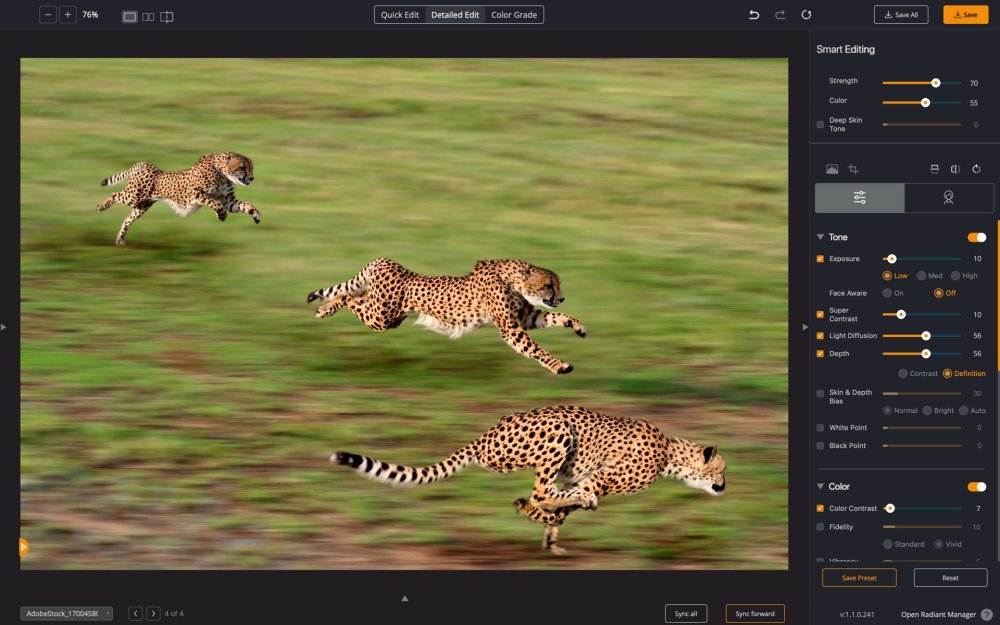
Task: Open the histogram icon
Action: [832, 170]
